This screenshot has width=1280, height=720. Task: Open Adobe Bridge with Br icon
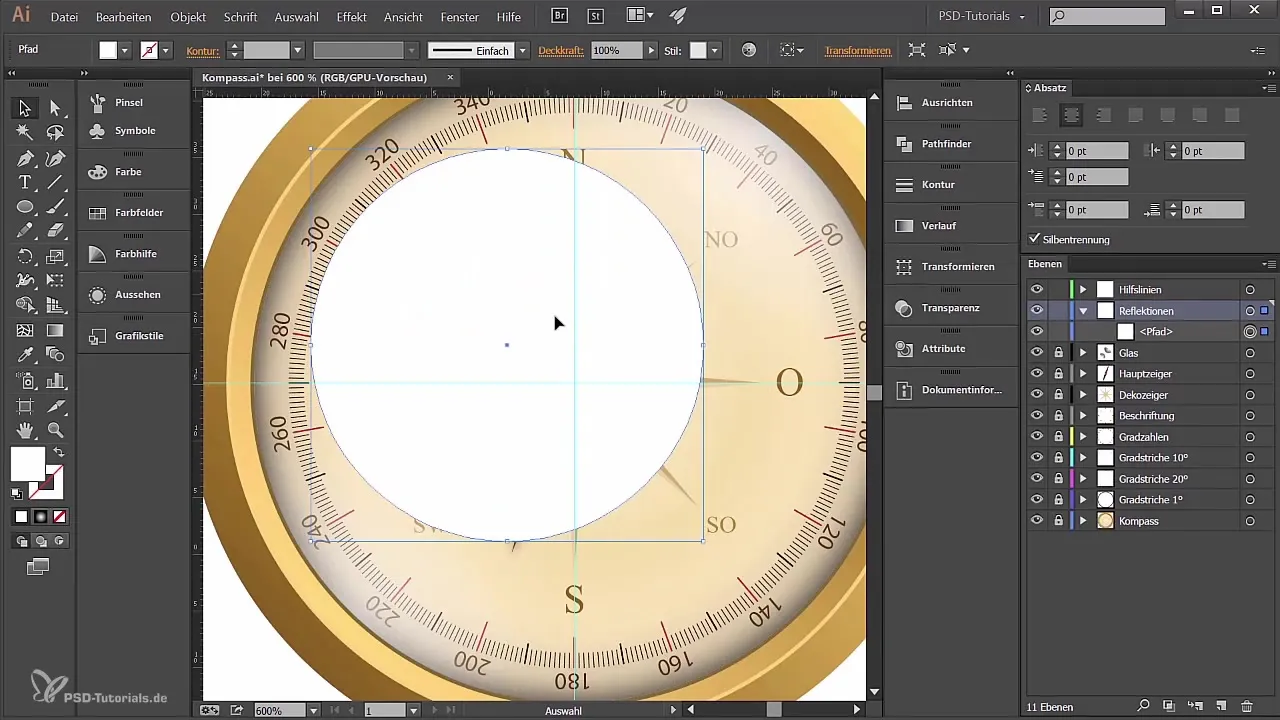[x=561, y=16]
